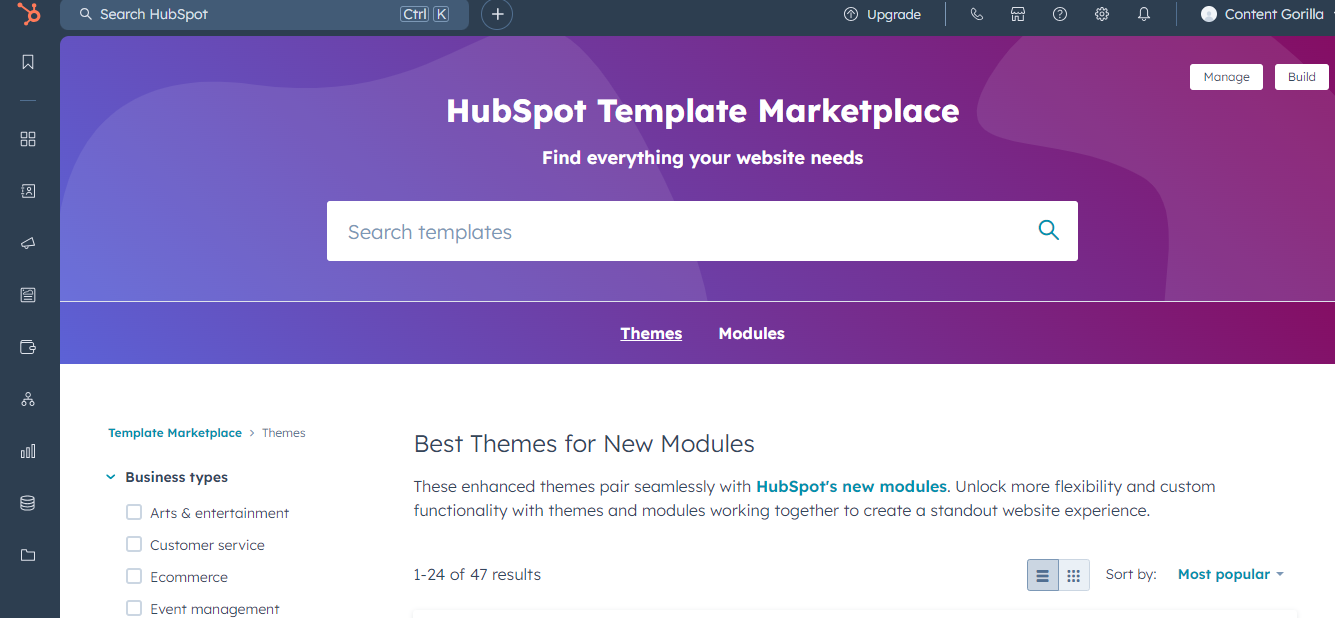Open the Notifications bell icon
Viewport: 1335px width, 618px height.
(x=1144, y=14)
